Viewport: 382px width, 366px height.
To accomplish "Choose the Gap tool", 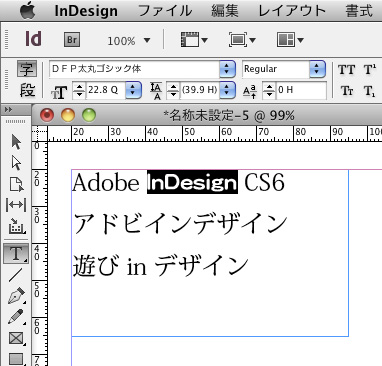I will coord(16,205).
